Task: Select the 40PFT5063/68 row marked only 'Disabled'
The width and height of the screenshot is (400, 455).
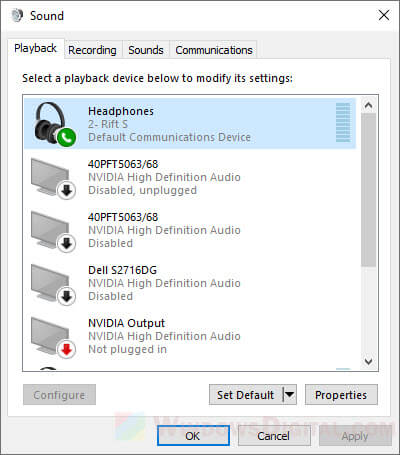Action: click(x=190, y=230)
